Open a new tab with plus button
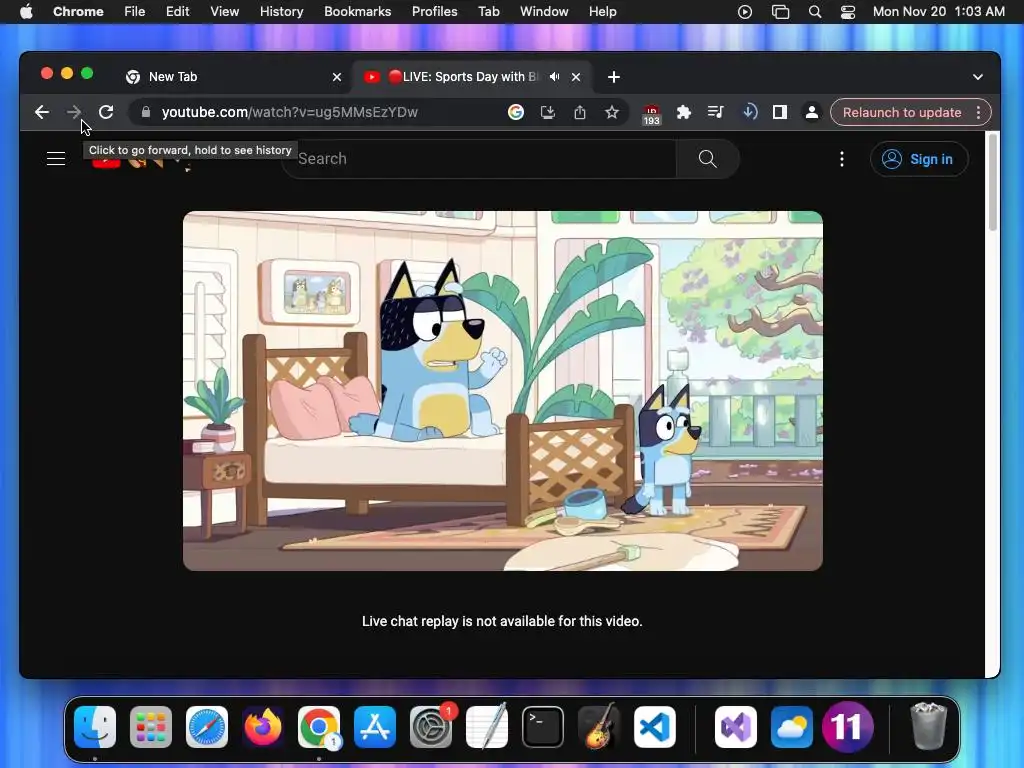The height and width of the screenshot is (768, 1024). [x=613, y=77]
